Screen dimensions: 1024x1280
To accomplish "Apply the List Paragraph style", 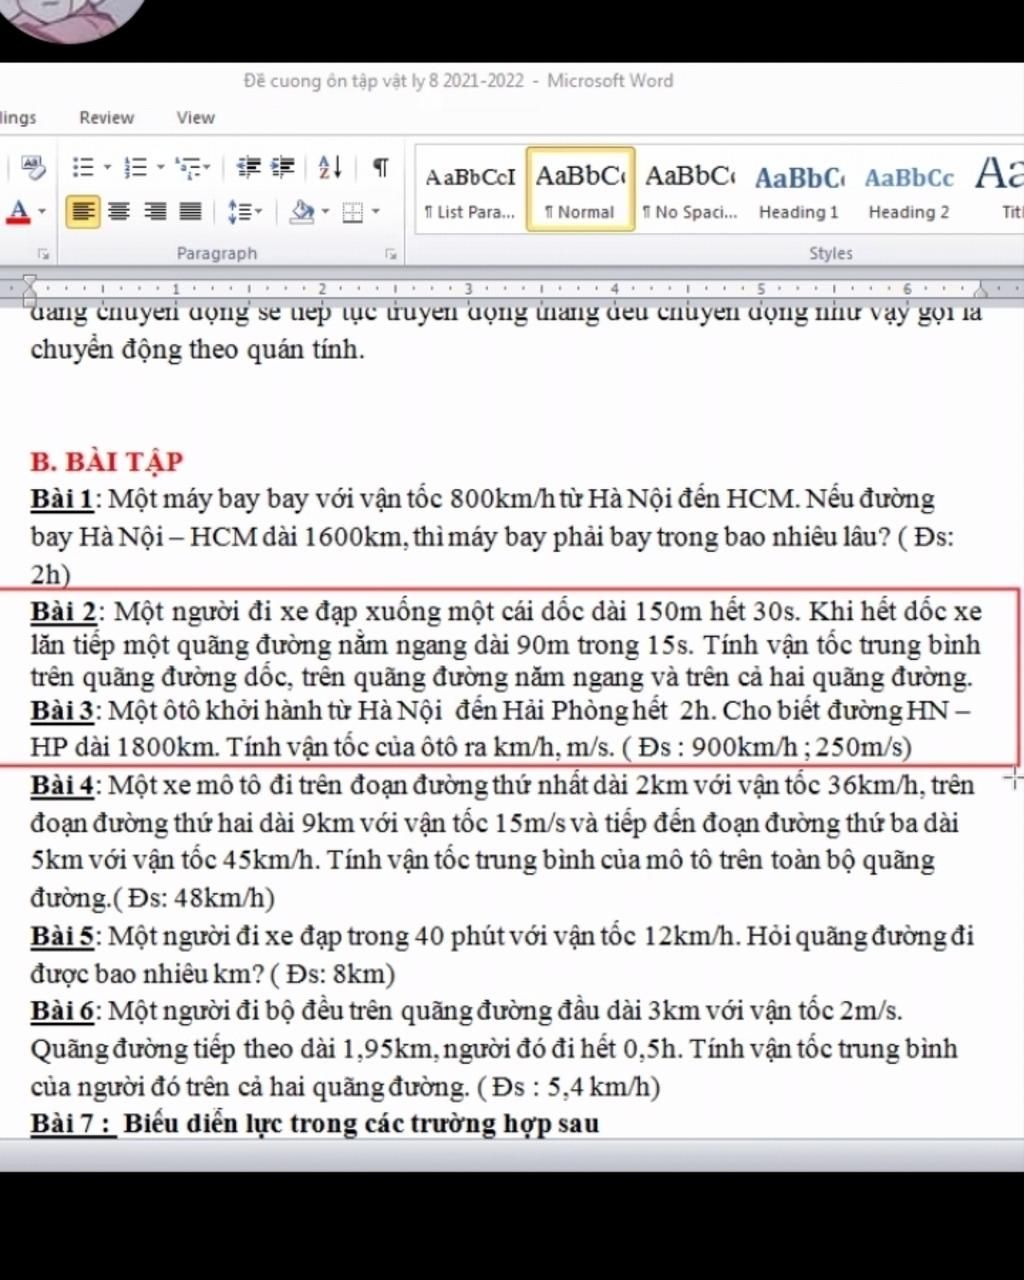I will click(470, 190).
